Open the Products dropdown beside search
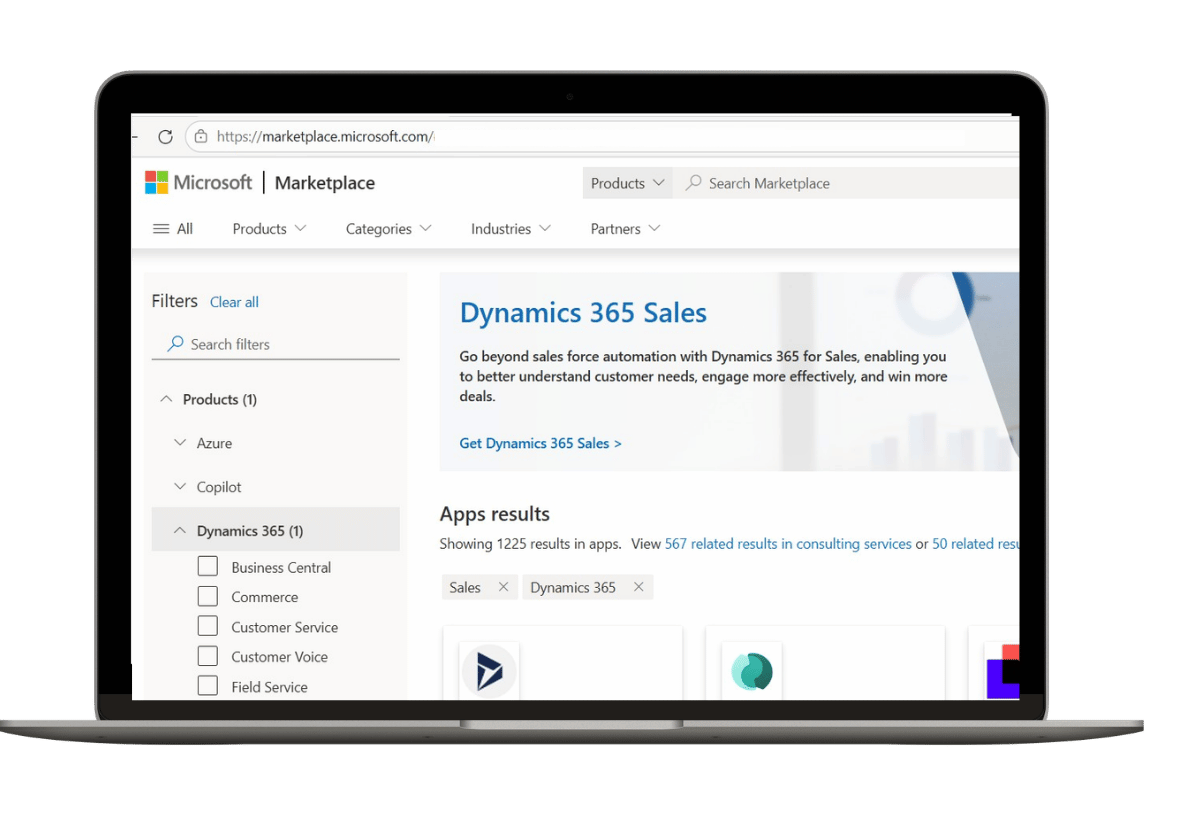This screenshot has height=827, width=1181. click(x=627, y=183)
